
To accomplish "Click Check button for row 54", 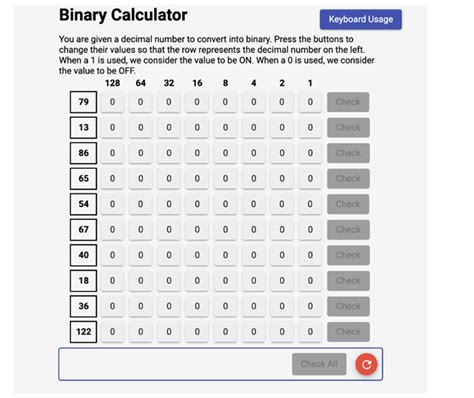I will click(x=348, y=204).
